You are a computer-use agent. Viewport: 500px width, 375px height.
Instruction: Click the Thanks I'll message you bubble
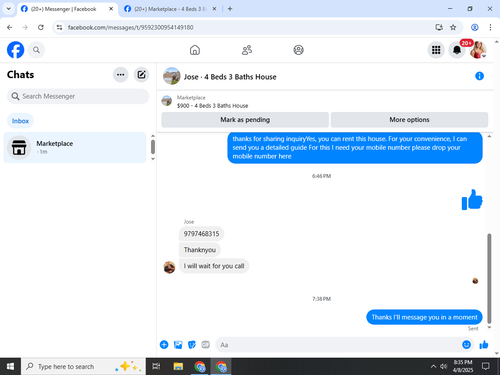tap(424, 317)
